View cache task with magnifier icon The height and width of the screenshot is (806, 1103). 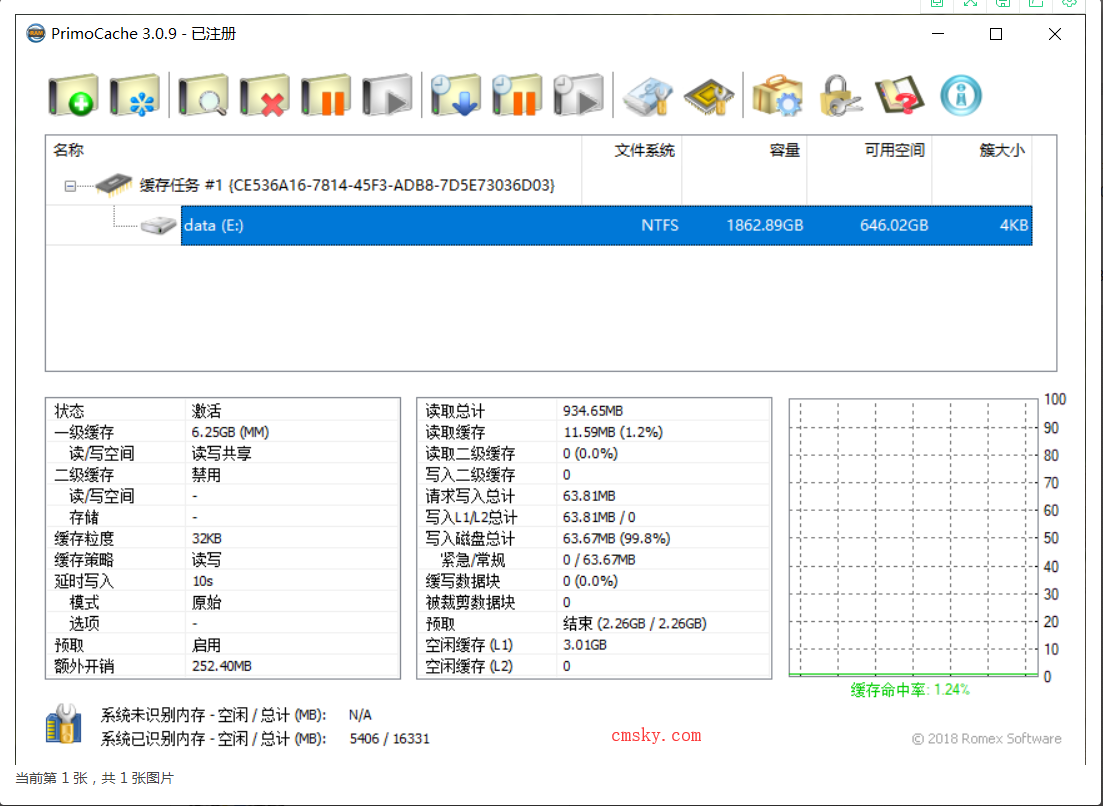coord(203,95)
